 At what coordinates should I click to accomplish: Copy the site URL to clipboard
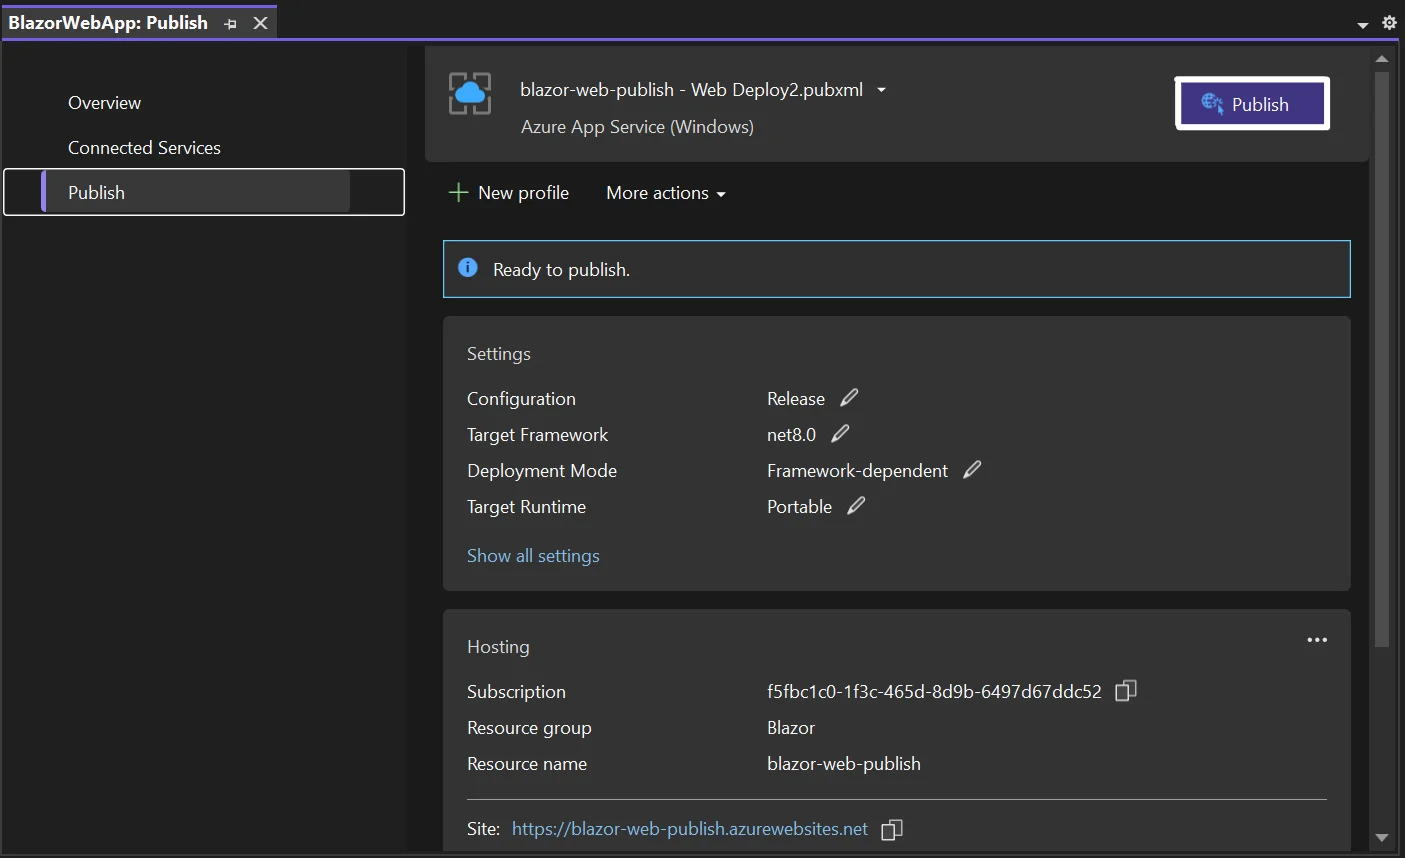pos(891,829)
